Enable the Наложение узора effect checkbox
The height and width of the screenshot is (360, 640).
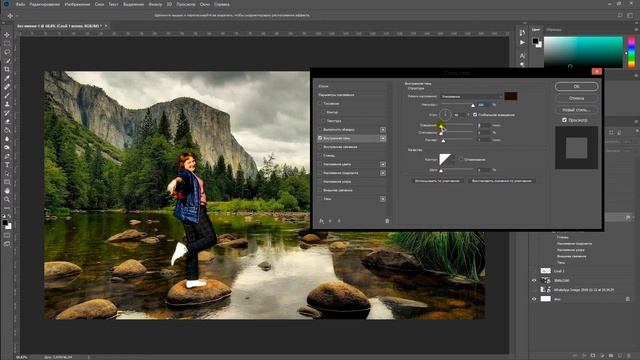(x=320, y=182)
